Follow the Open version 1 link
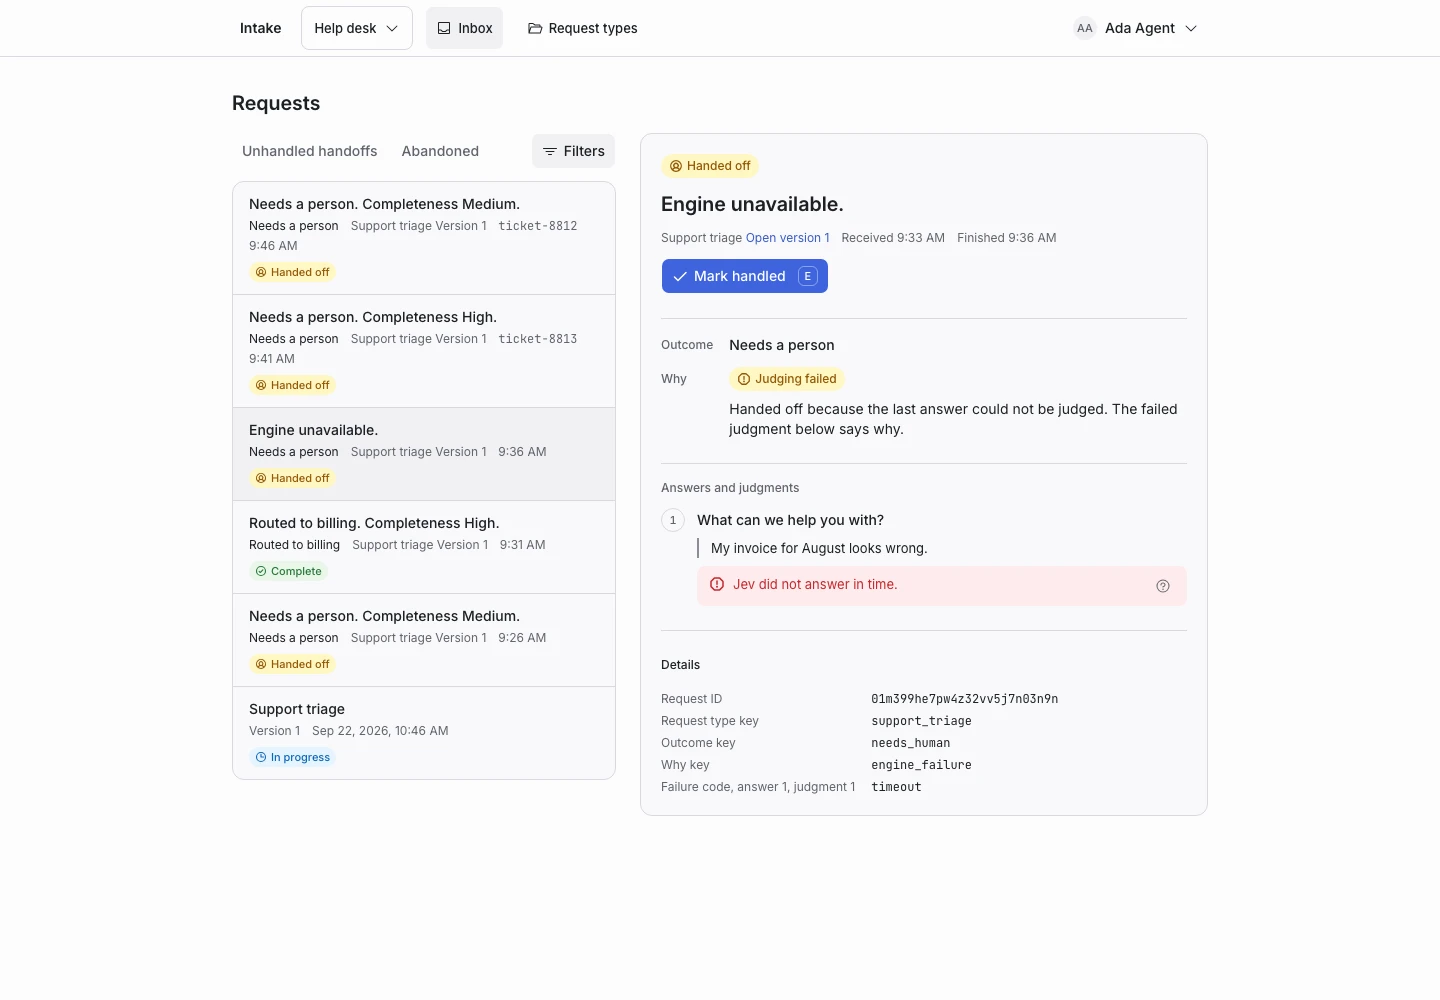 tap(788, 238)
